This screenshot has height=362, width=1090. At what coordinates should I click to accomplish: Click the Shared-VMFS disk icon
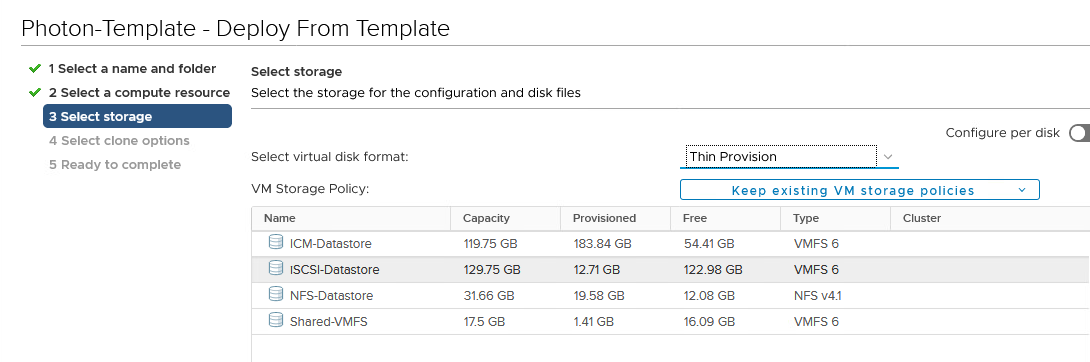(276, 320)
